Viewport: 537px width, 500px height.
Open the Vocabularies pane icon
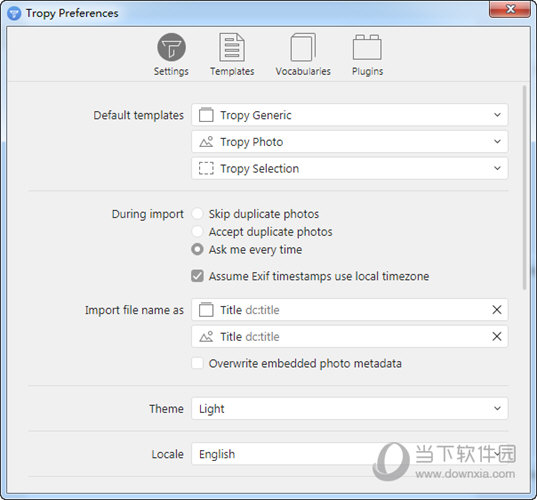(303, 47)
